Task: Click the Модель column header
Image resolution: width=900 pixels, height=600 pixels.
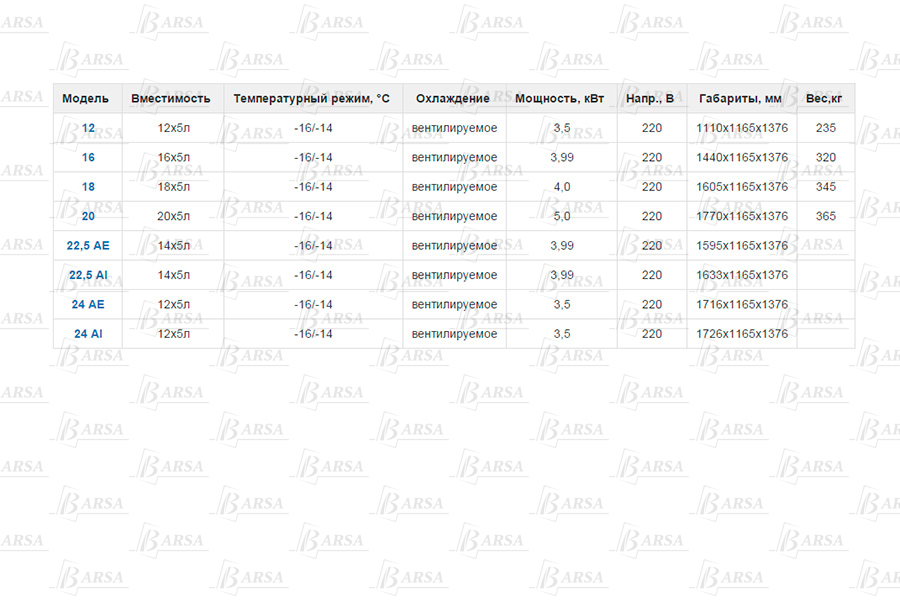Action: click(85, 99)
